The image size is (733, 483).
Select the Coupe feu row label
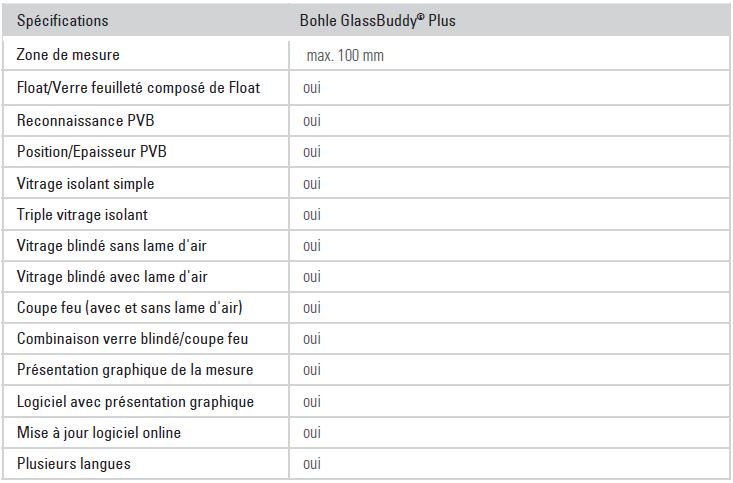(x=129, y=308)
